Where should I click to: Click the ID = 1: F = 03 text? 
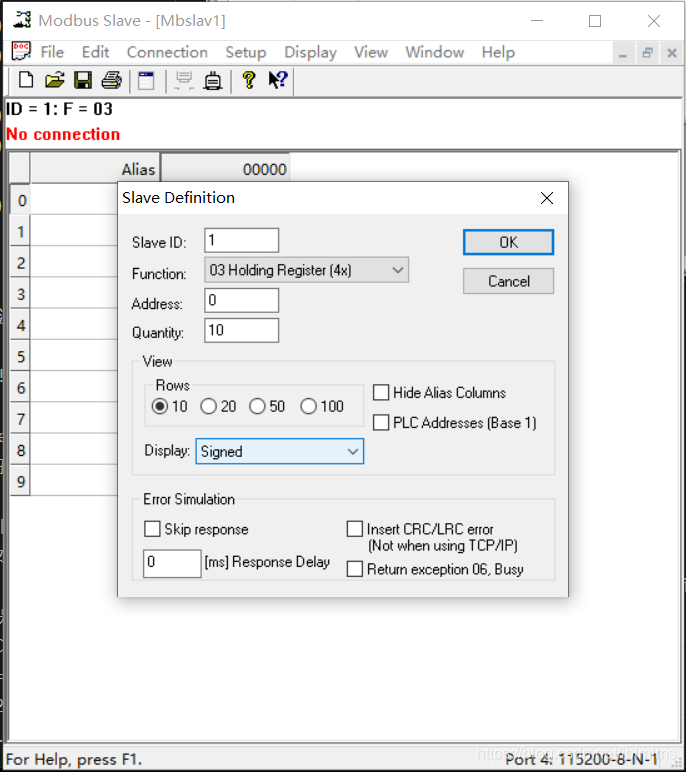[x=59, y=109]
